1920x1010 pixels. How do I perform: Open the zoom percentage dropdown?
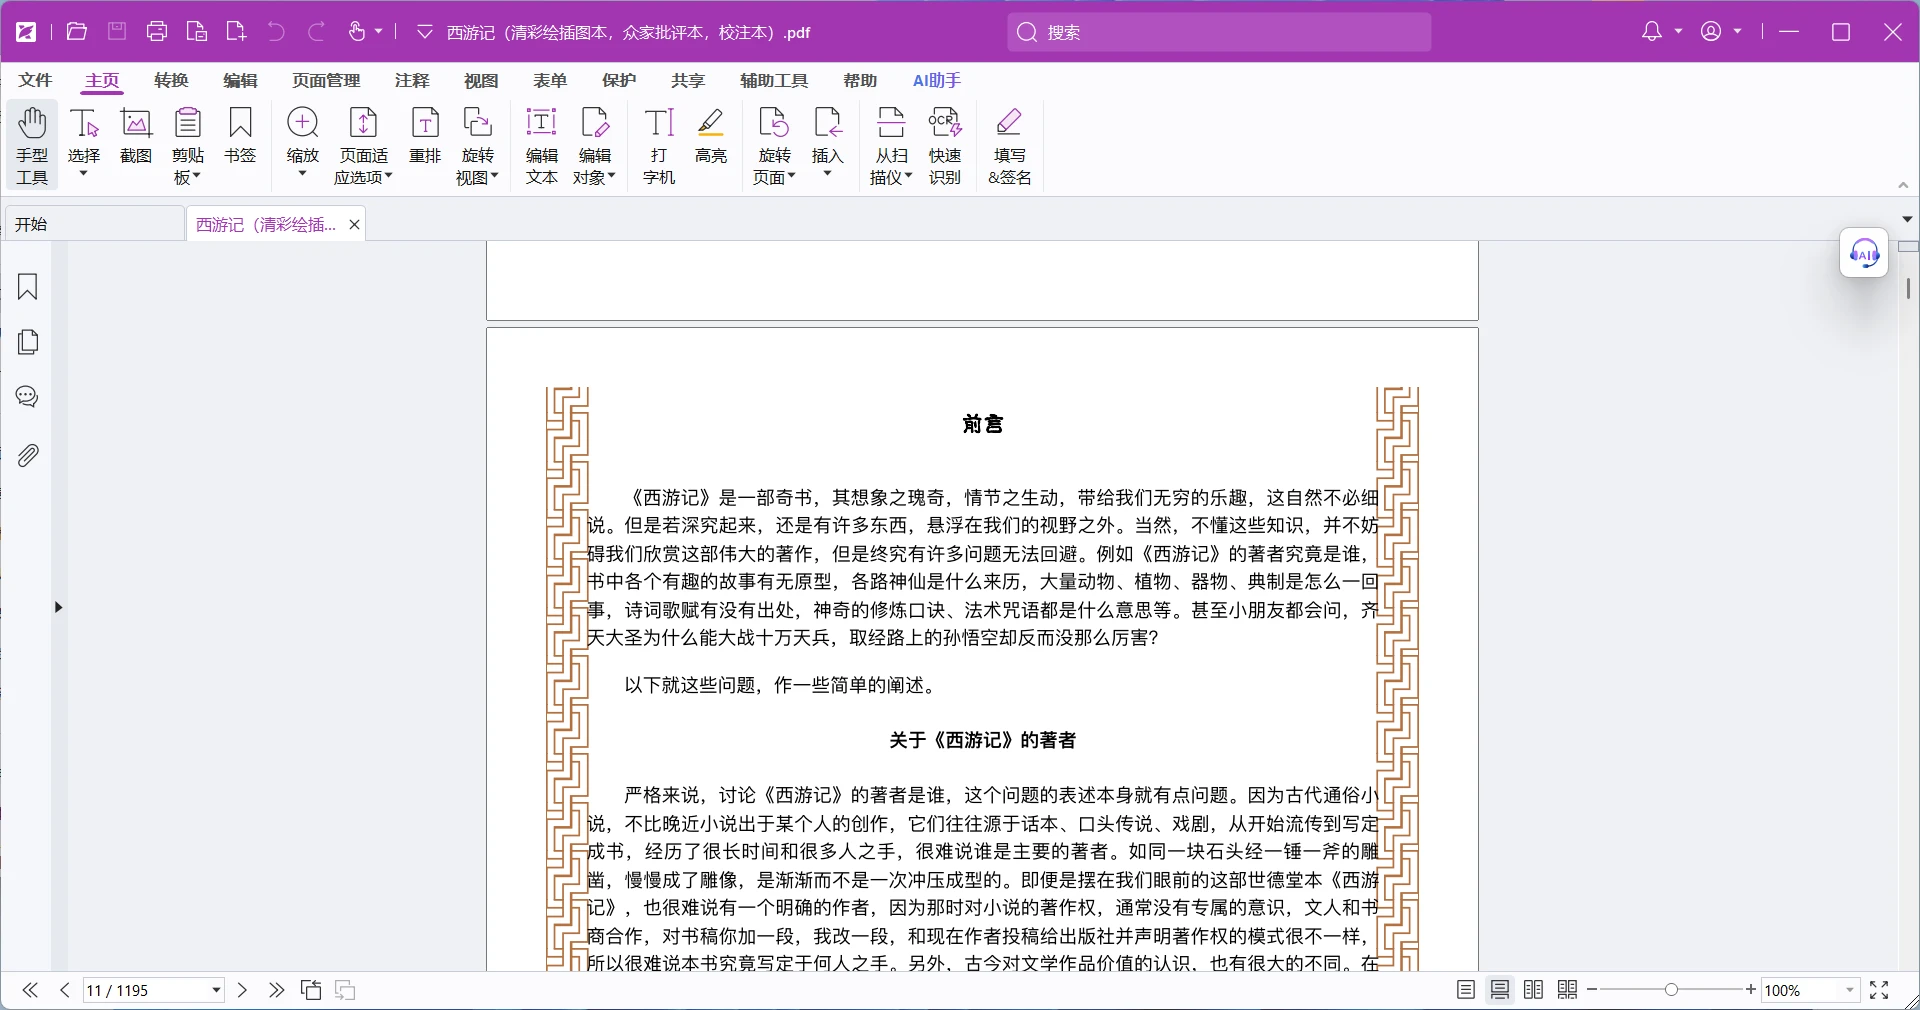click(1850, 991)
